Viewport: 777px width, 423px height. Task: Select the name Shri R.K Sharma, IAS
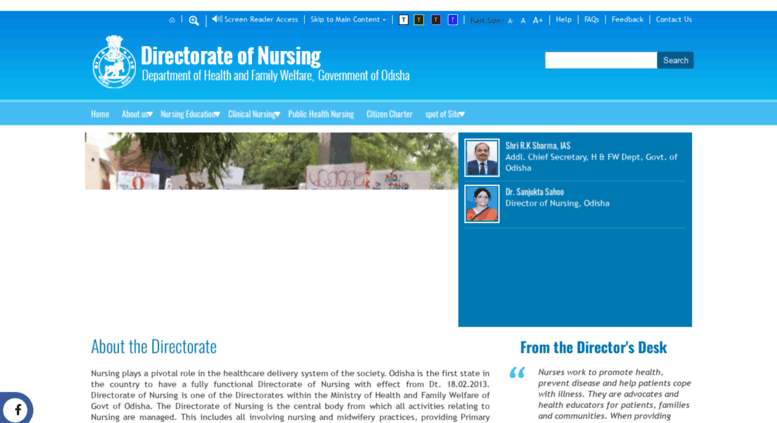point(538,146)
